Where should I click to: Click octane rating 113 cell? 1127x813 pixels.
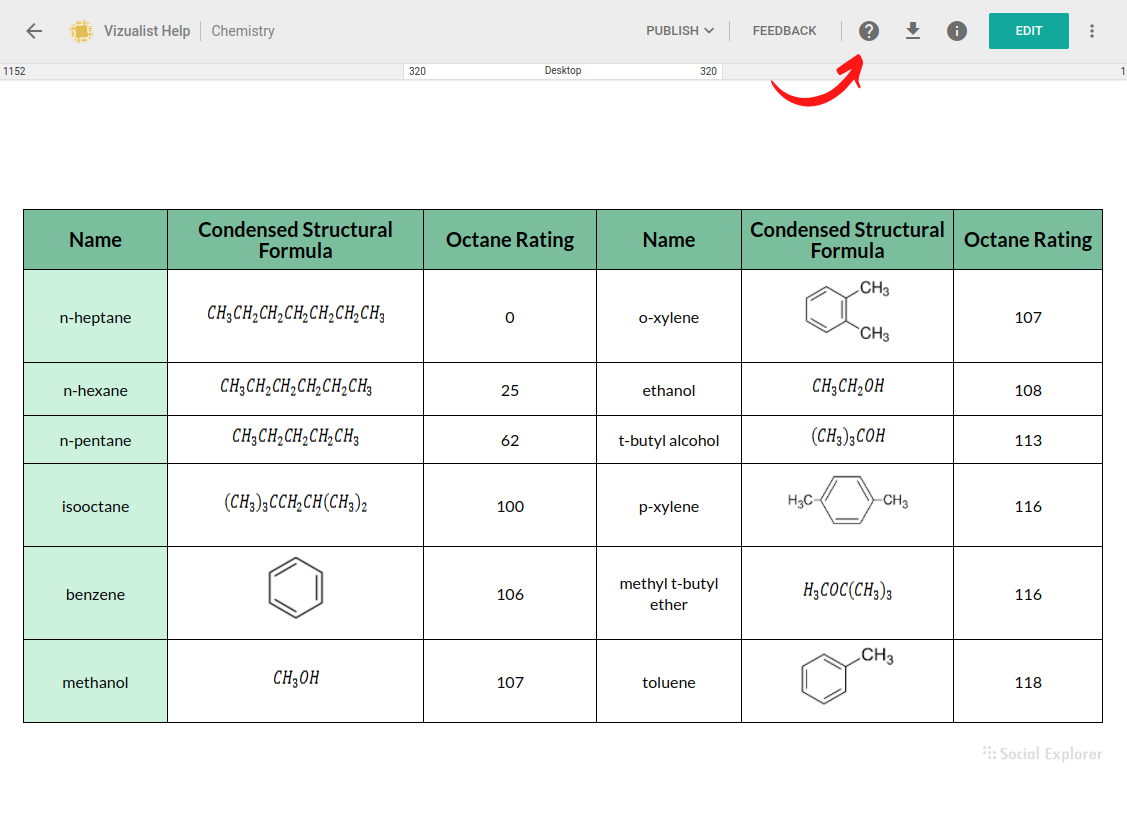pyautogui.click(x=1028, y=440)
